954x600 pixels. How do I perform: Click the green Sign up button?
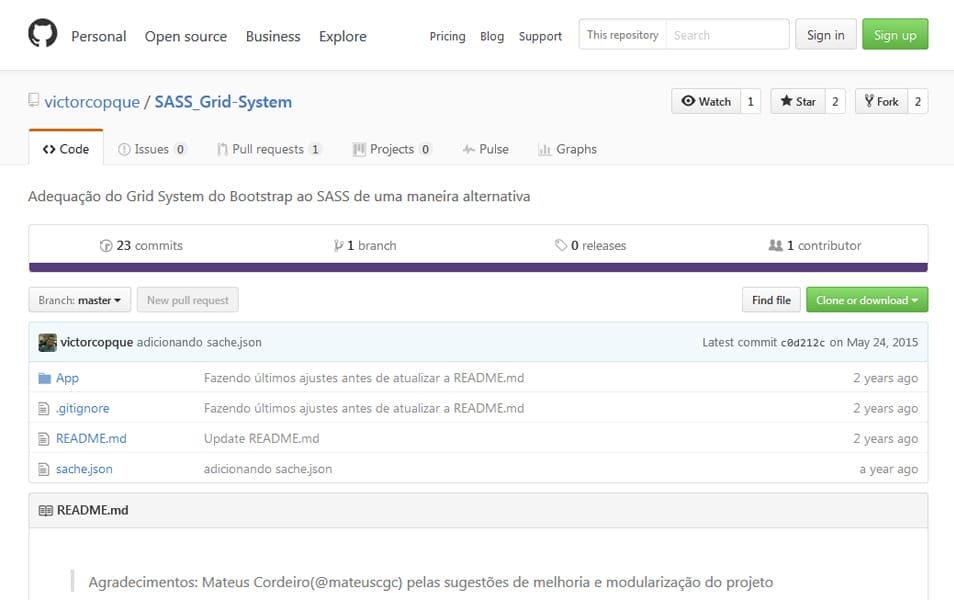pyautogui.click(x=894, y=33)
